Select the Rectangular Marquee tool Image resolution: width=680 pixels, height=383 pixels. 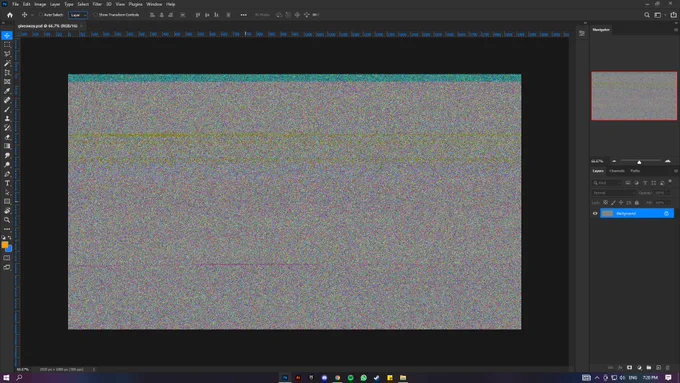(x=7, y=45)
